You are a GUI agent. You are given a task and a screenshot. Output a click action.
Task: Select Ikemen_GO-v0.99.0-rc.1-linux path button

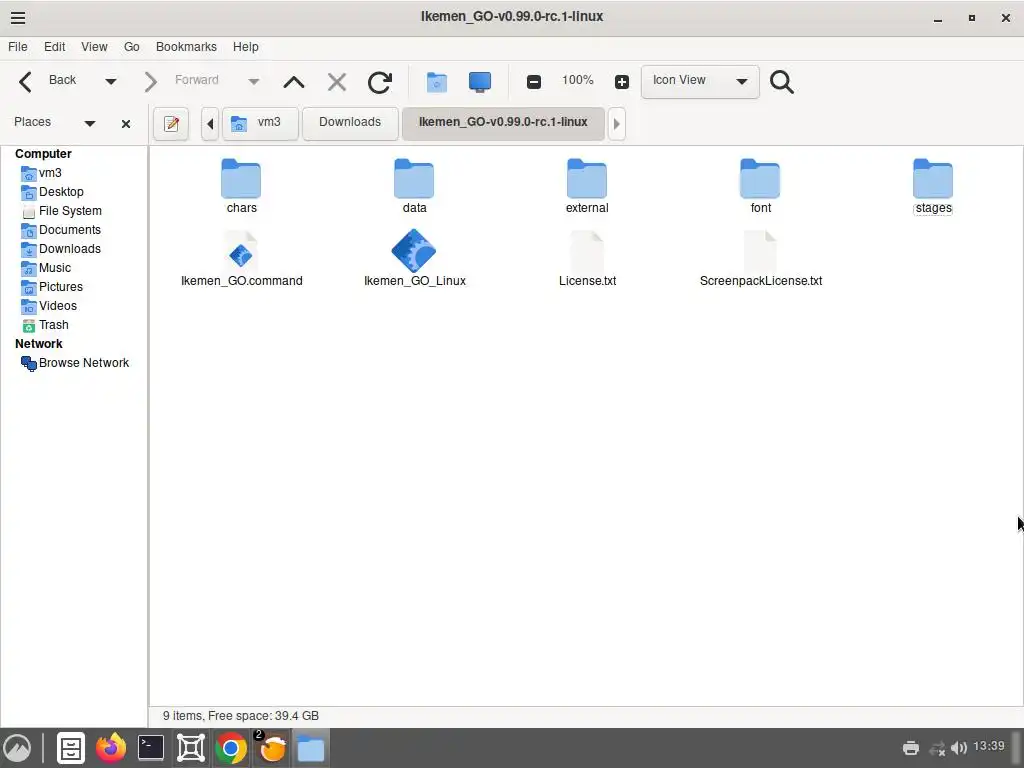pos(503,123)
